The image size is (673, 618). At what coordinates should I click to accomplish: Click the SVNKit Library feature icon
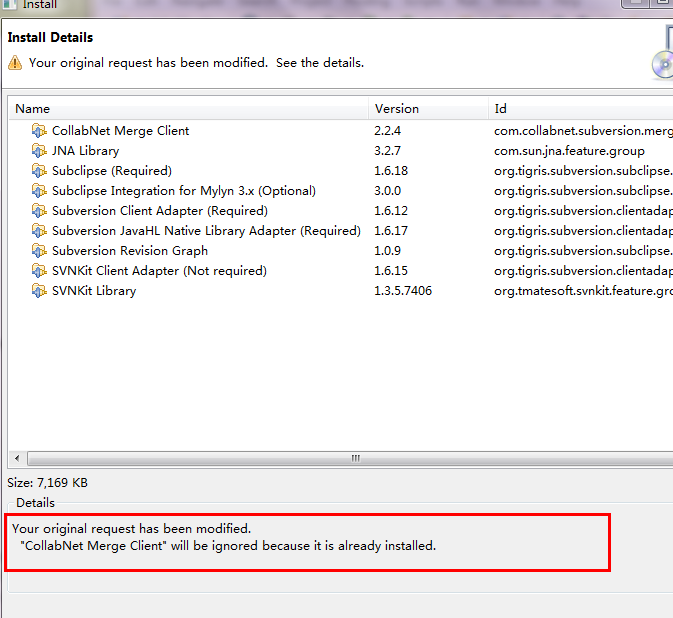click(39, 291)
